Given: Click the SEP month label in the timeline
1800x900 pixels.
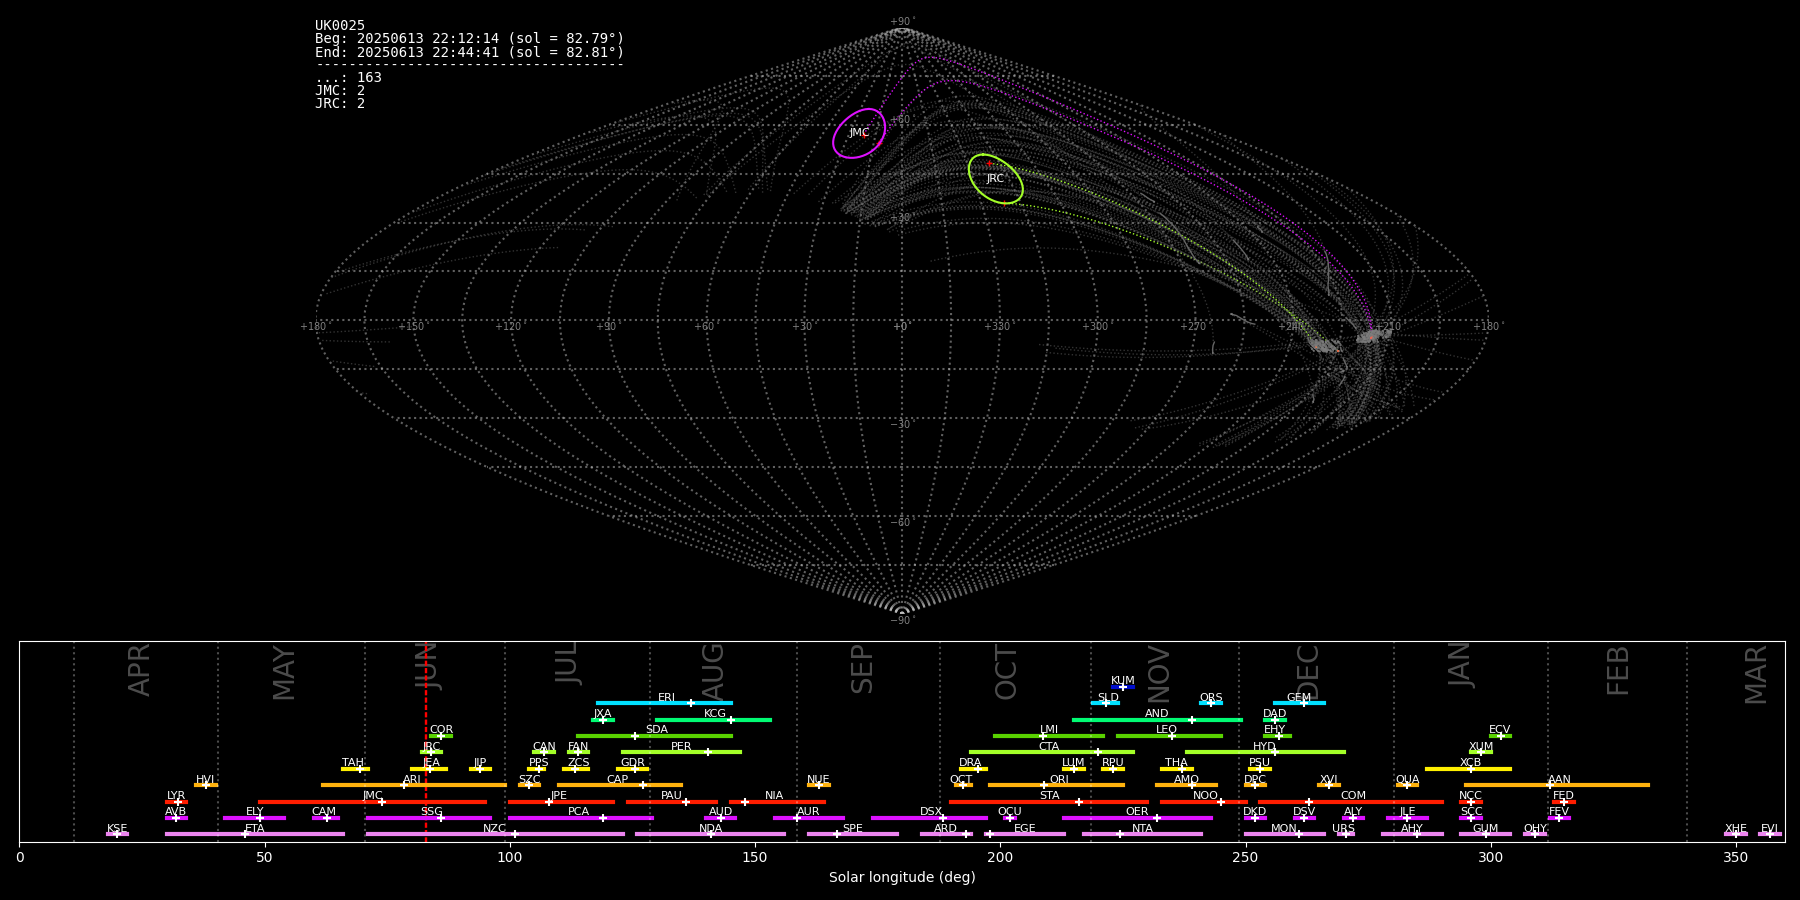Looking at the screenshot, I should point(861,669).
